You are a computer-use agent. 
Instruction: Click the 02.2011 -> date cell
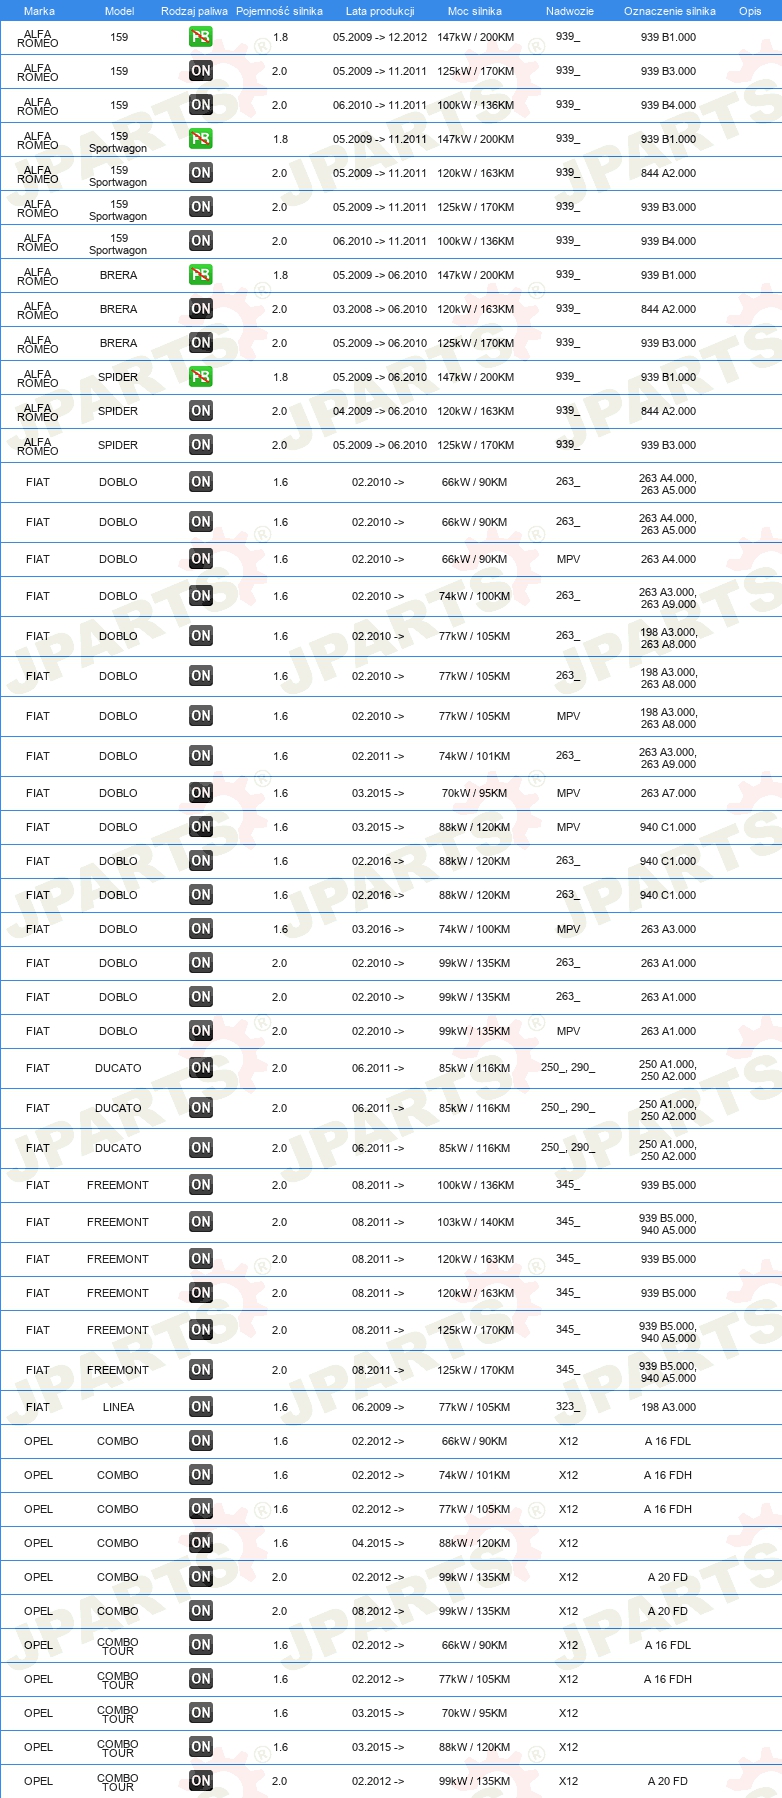click(378, 756)
